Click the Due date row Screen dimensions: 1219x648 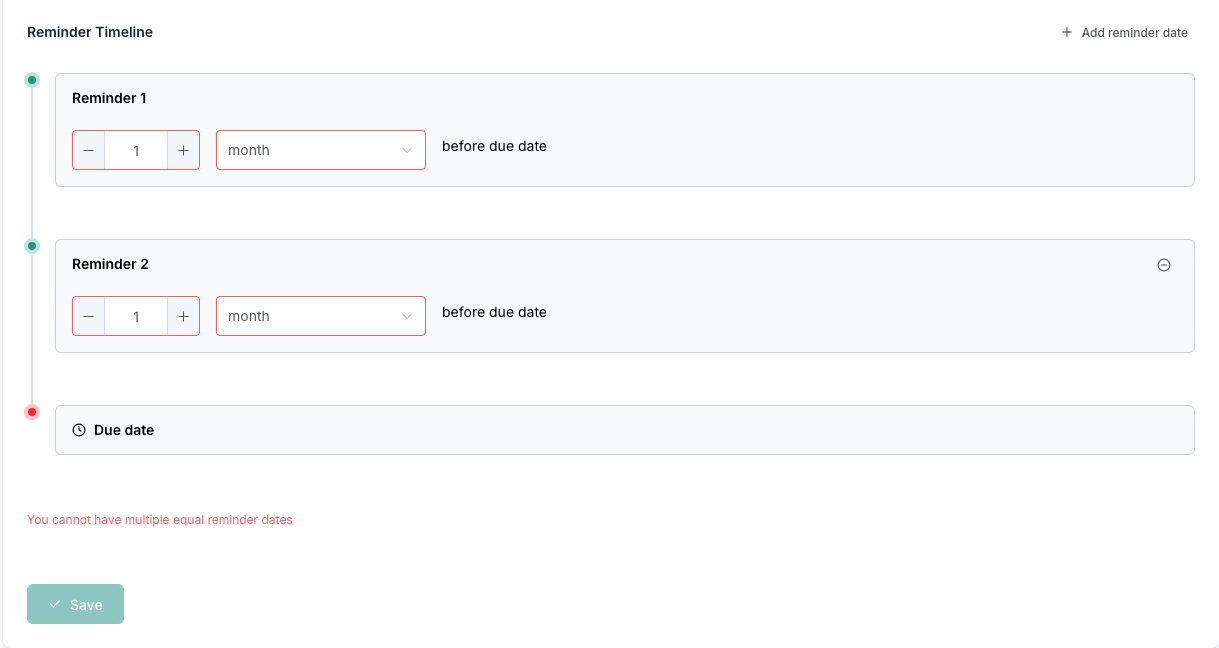click(x=624, y=430)
